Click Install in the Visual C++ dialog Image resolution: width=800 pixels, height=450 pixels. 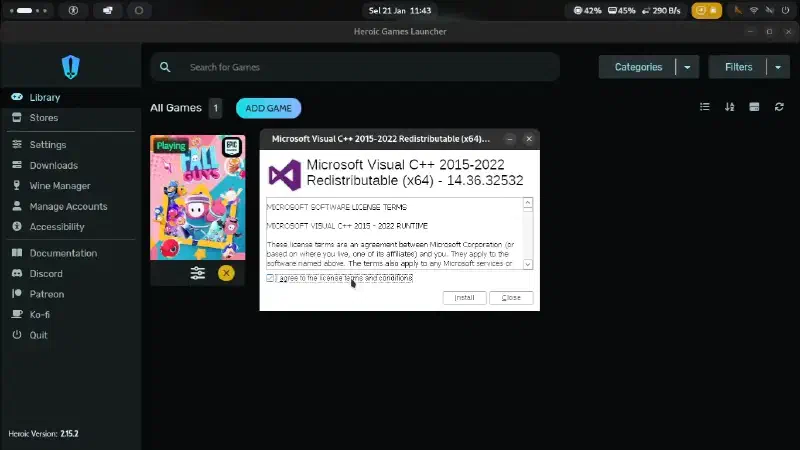point(464,297)
